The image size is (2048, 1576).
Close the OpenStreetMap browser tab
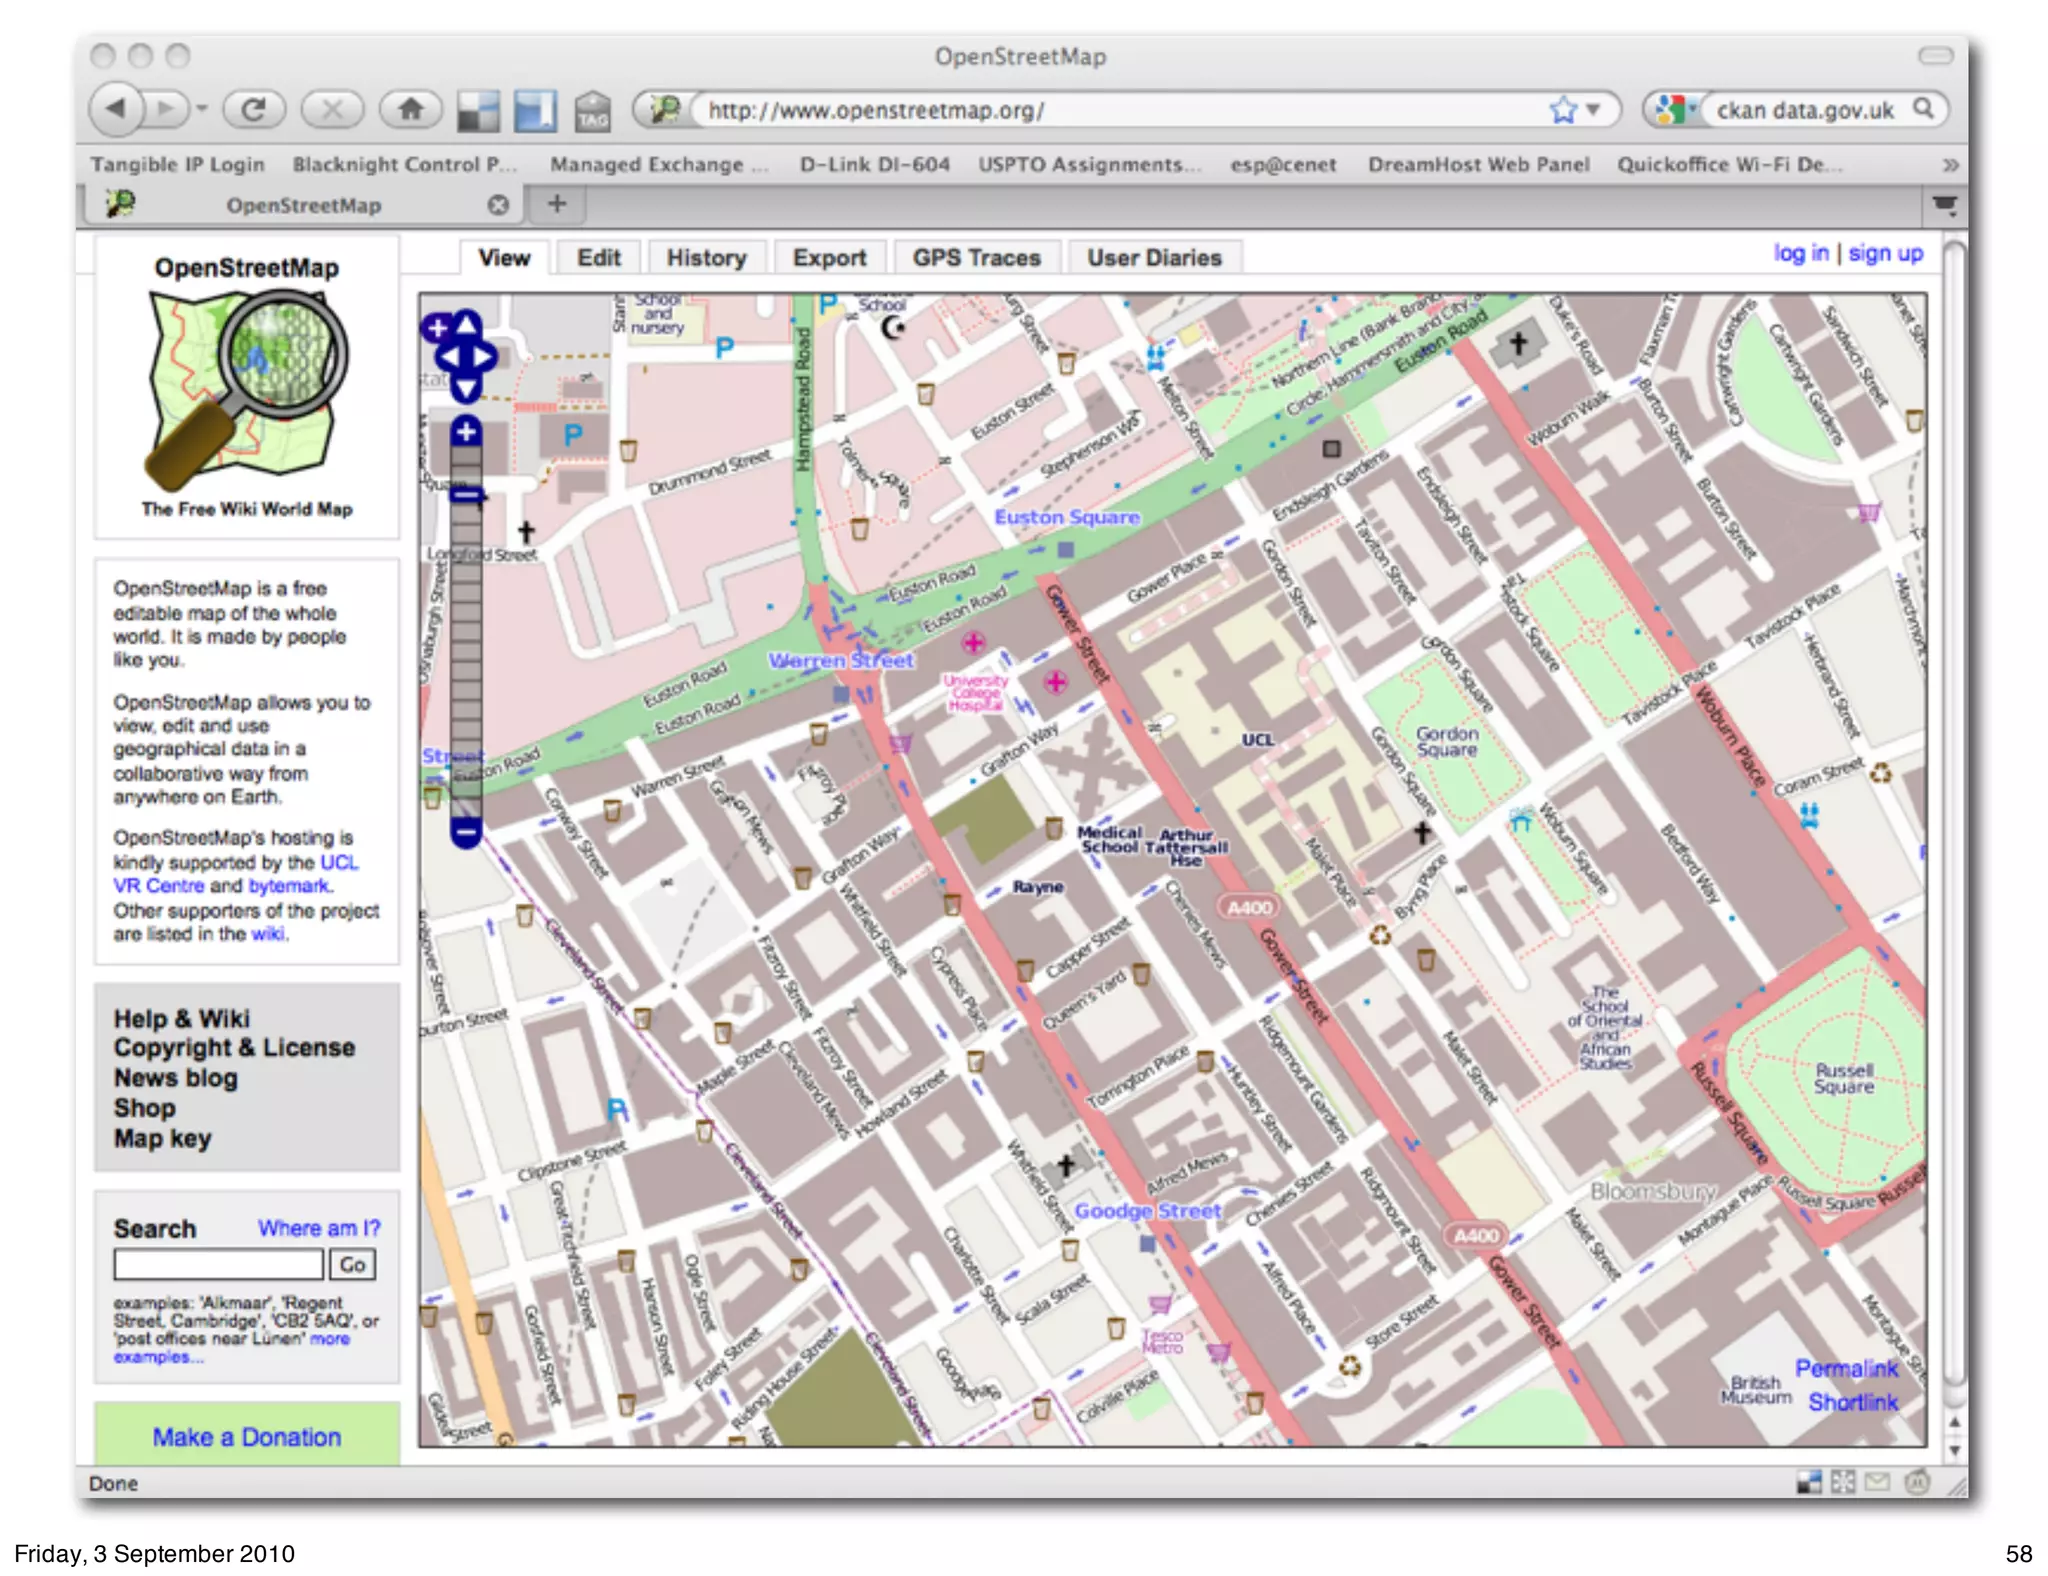click(x=498, y=205)
